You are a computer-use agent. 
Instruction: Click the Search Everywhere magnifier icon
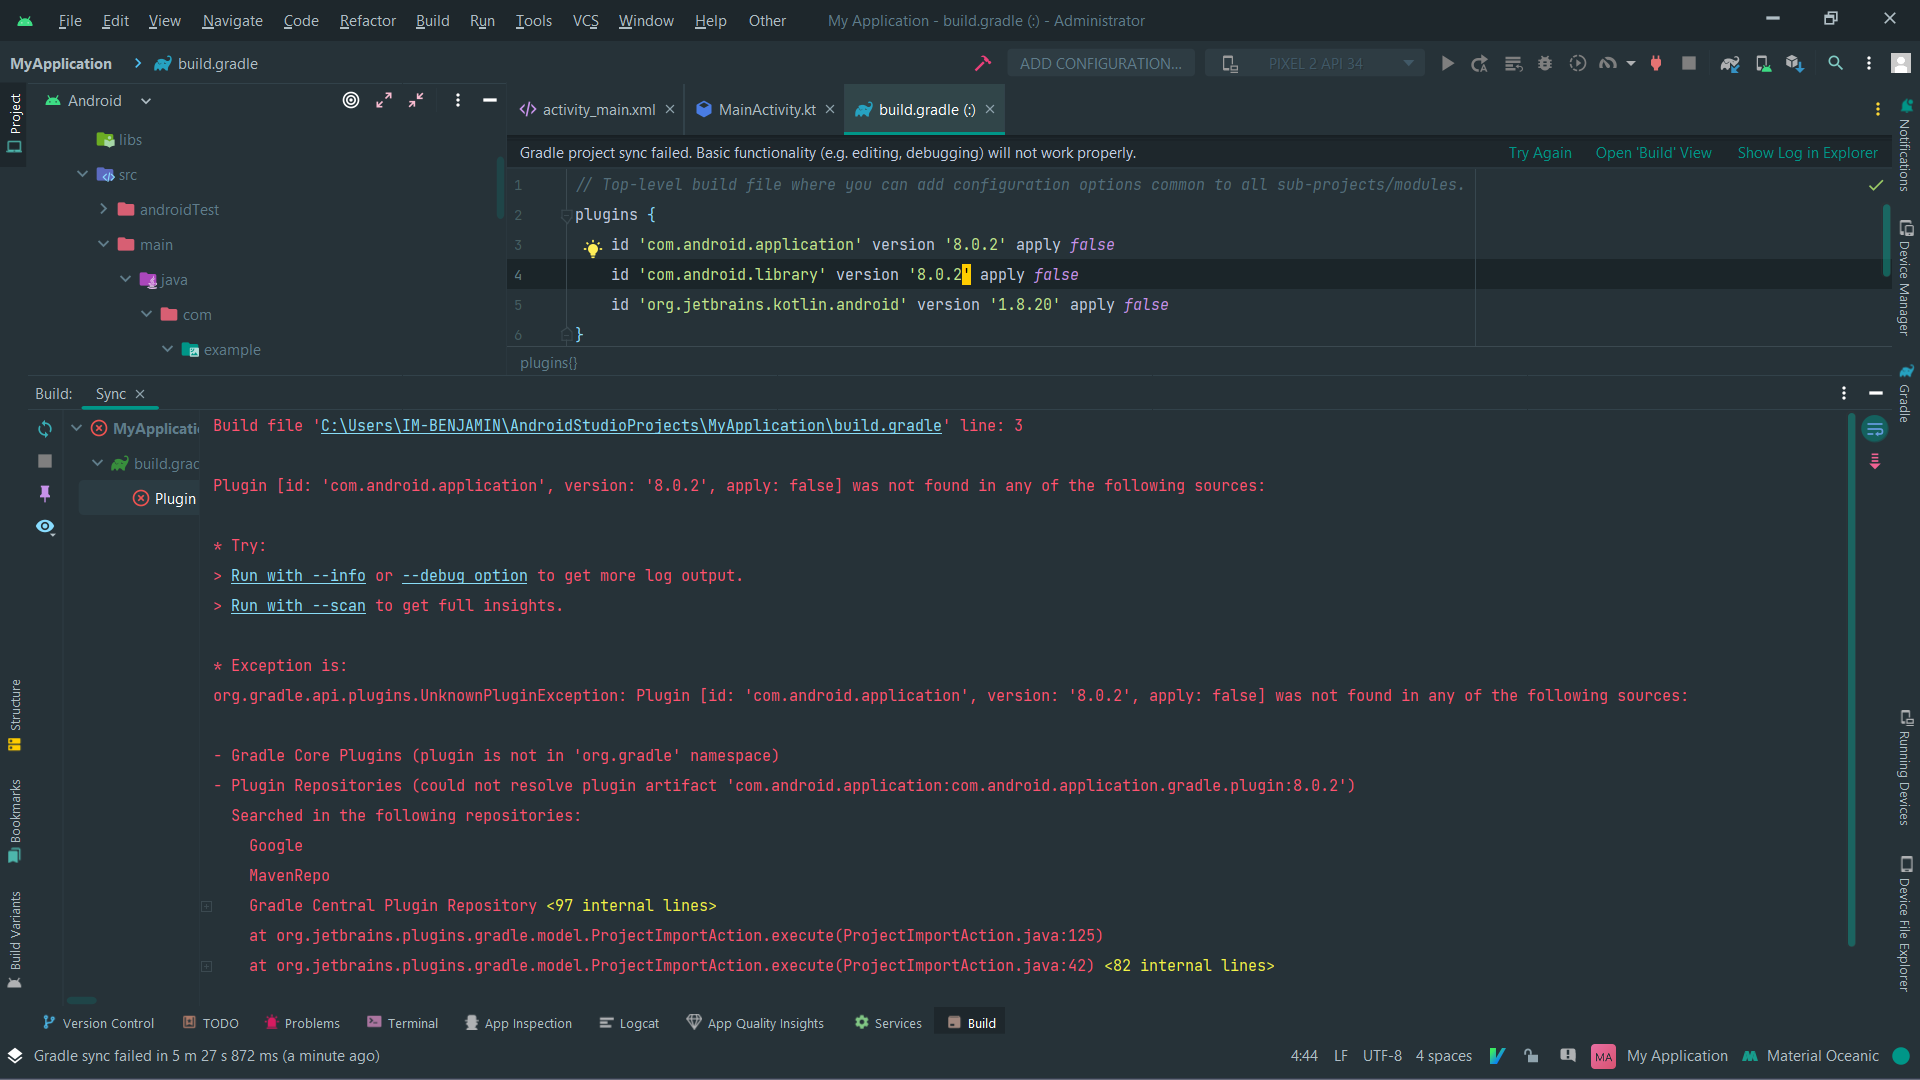pos(1836,63)
